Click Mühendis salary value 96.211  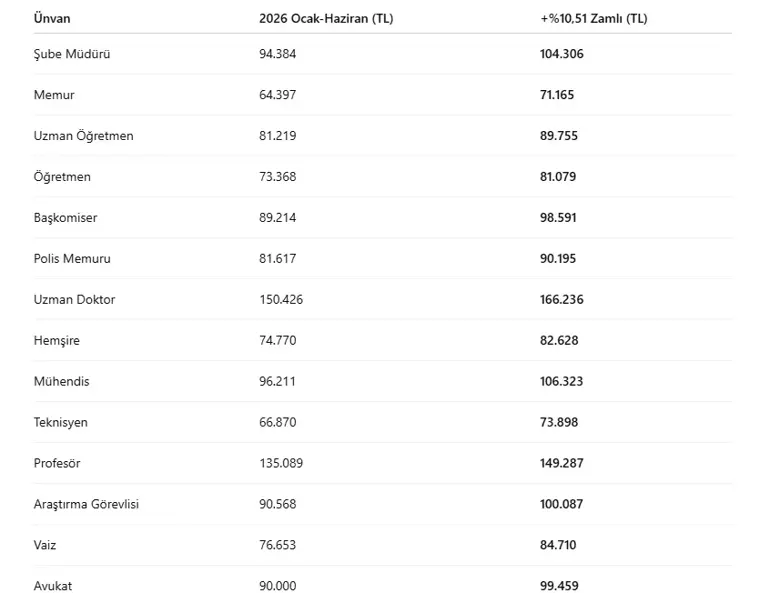[277, 381]
